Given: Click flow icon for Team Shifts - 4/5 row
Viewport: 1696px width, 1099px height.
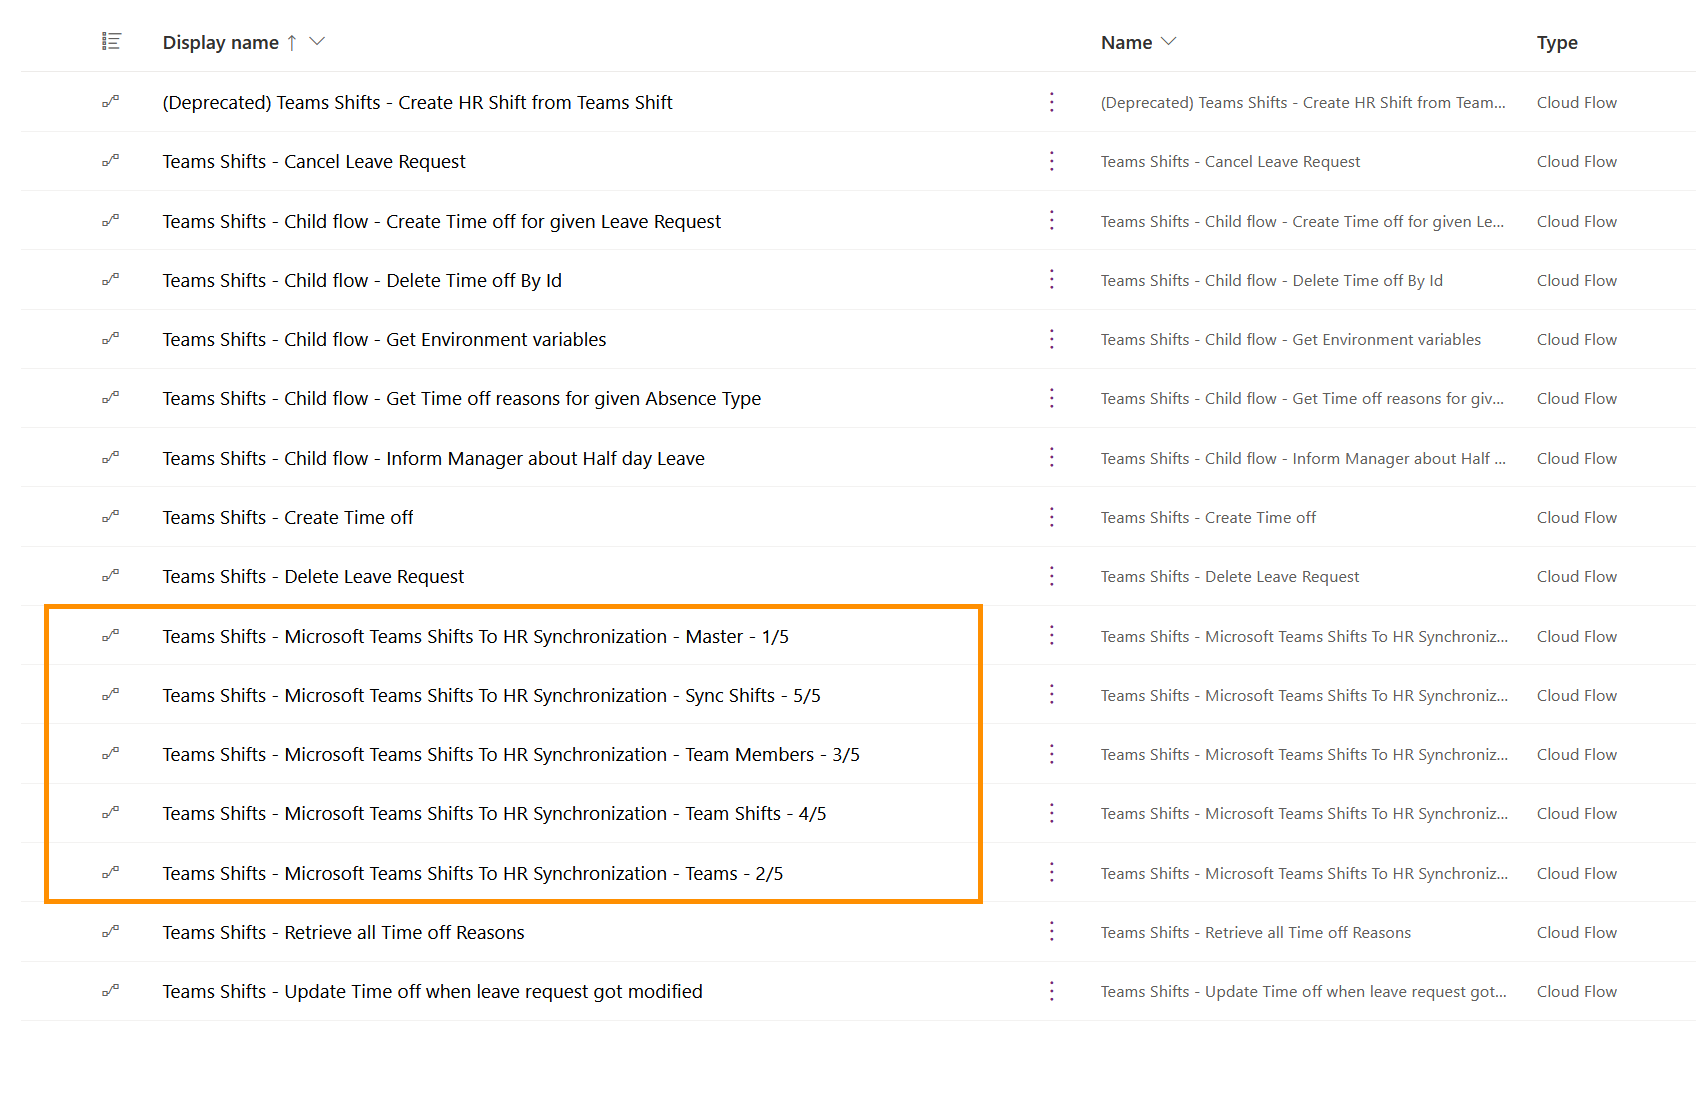Looking at the screenshot, I should (110, 812).
